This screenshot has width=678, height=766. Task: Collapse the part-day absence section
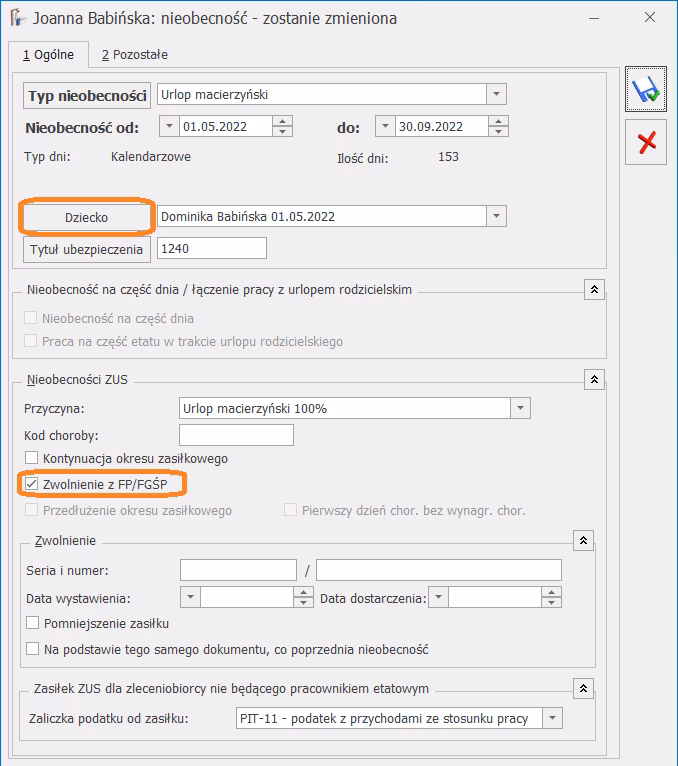594,289
